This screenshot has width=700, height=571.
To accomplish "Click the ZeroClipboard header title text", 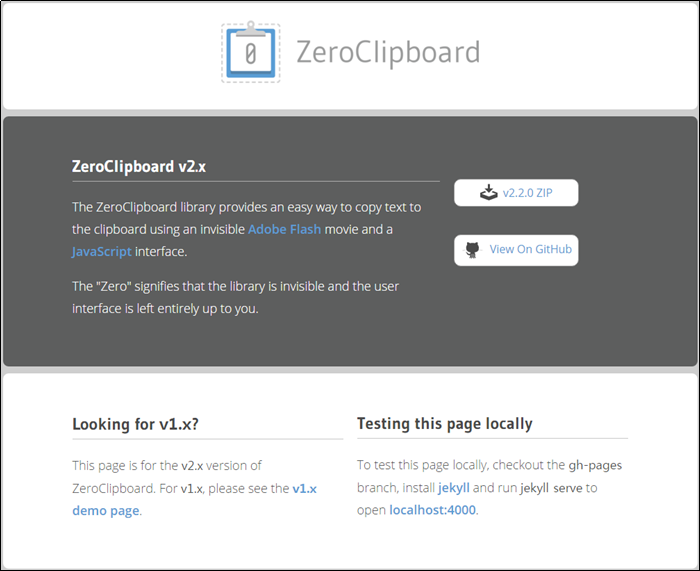I will pyautogui.click(x=388, y=53).
